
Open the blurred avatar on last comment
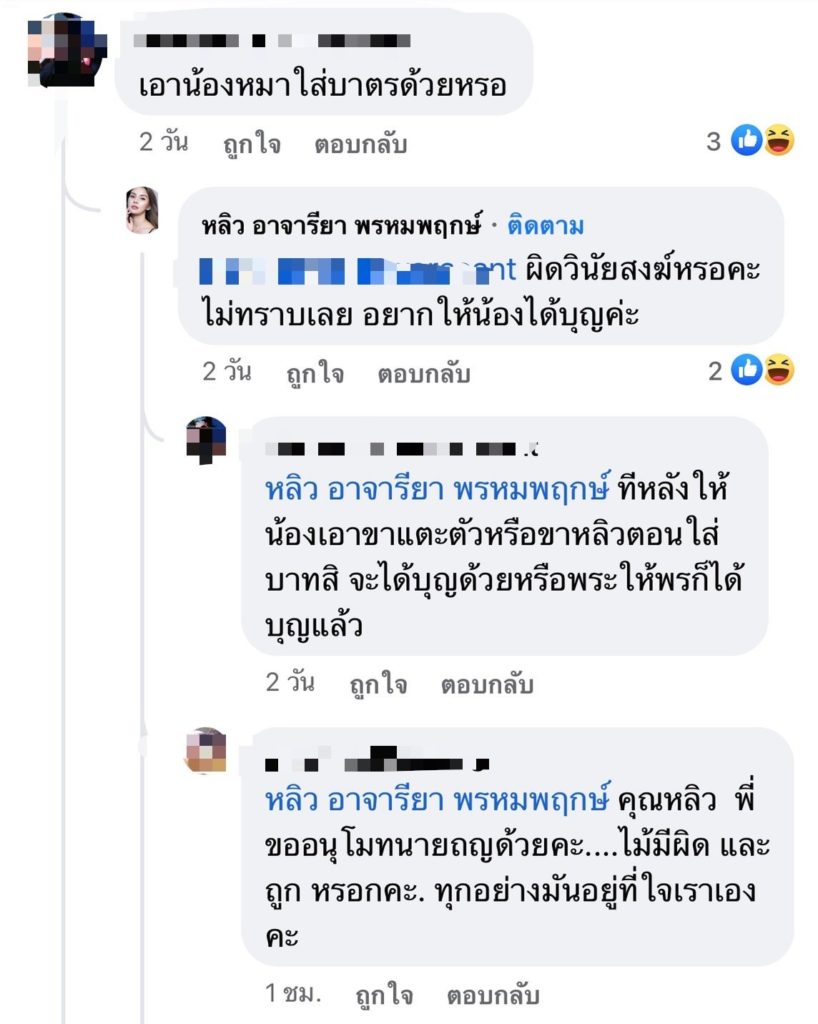pyautogui.click(x=206, y=750)
